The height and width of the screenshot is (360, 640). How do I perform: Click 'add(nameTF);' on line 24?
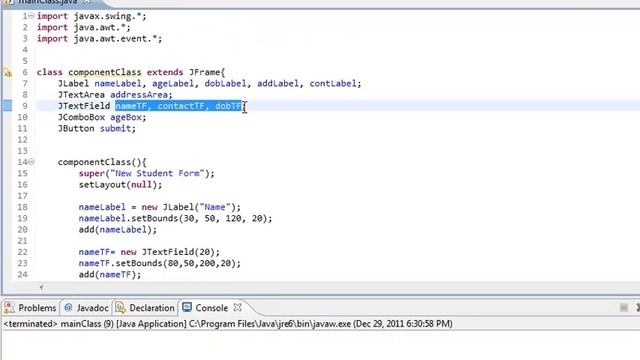110,274
